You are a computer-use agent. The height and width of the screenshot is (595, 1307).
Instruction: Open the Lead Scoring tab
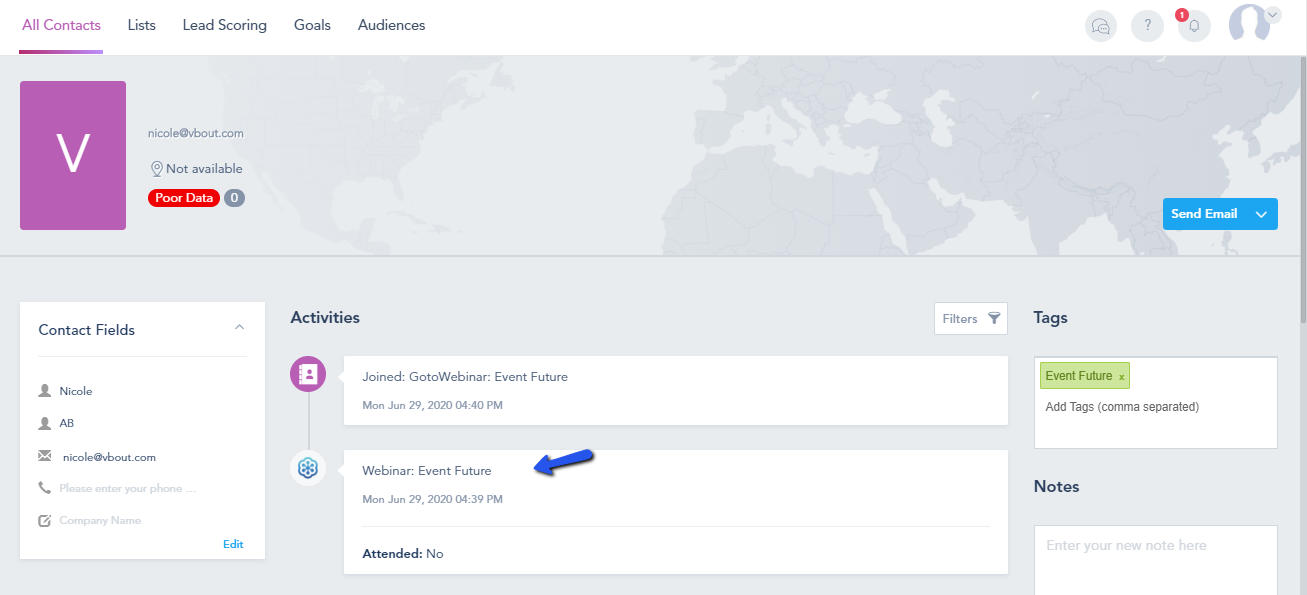[225, 25]
